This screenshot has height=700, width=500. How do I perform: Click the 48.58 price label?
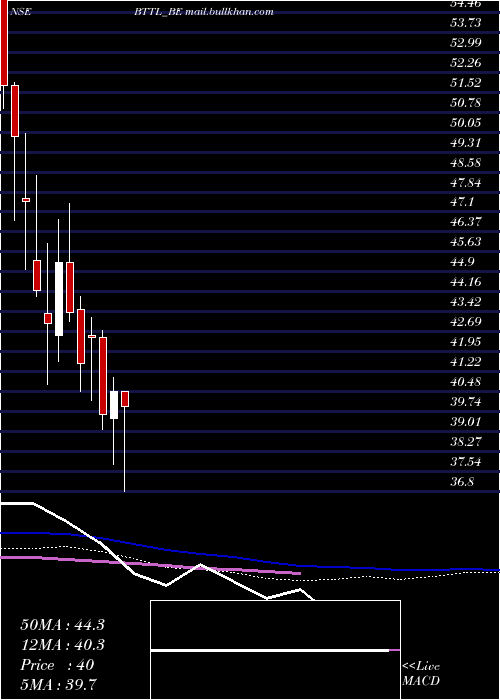[466, 163]
